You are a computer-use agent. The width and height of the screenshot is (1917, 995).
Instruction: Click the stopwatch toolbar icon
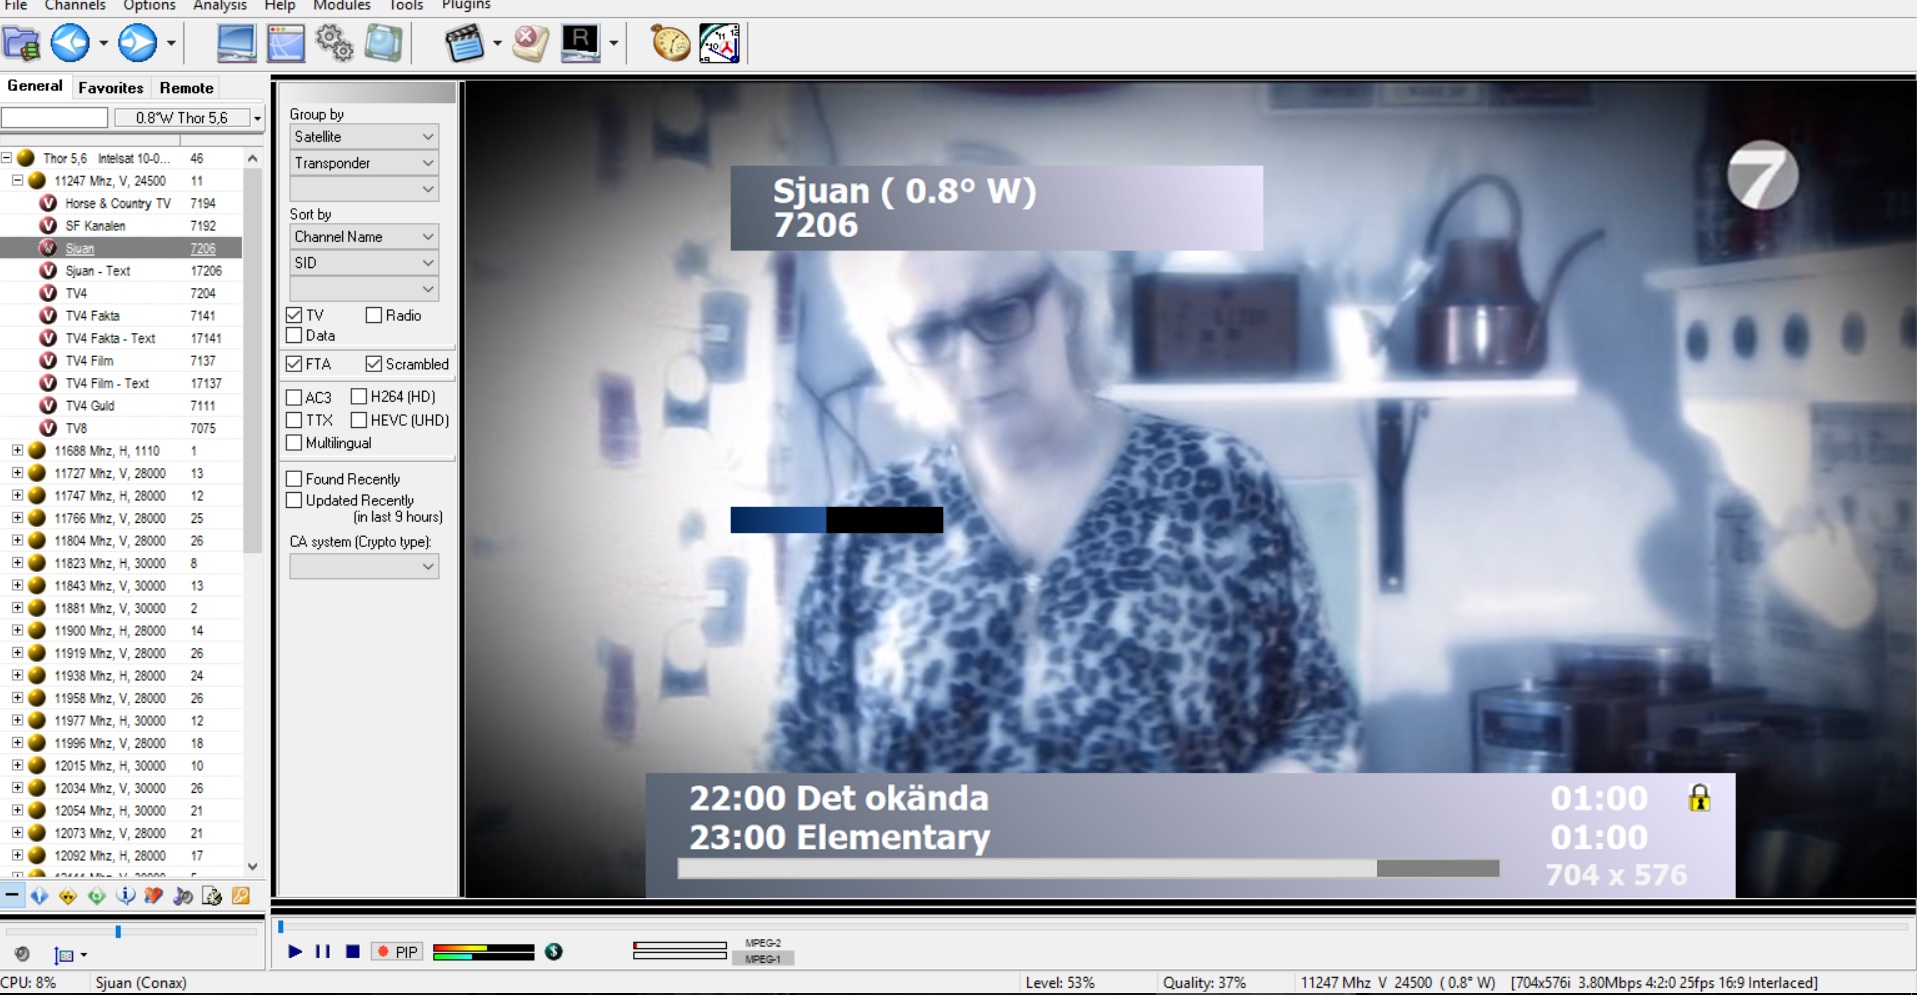pyautogui.click(x=670, y=43)
